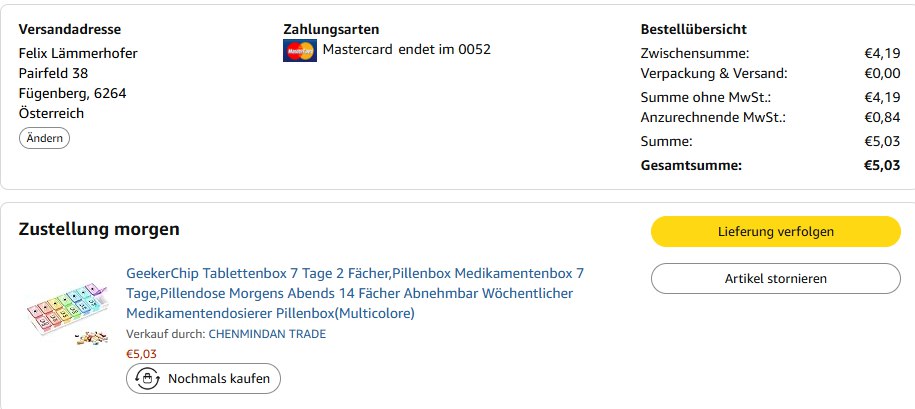Viewport: 915px width, 409px height.
Task: Click the Nochmals kaufen button label
Action: (x=219, y=379)
